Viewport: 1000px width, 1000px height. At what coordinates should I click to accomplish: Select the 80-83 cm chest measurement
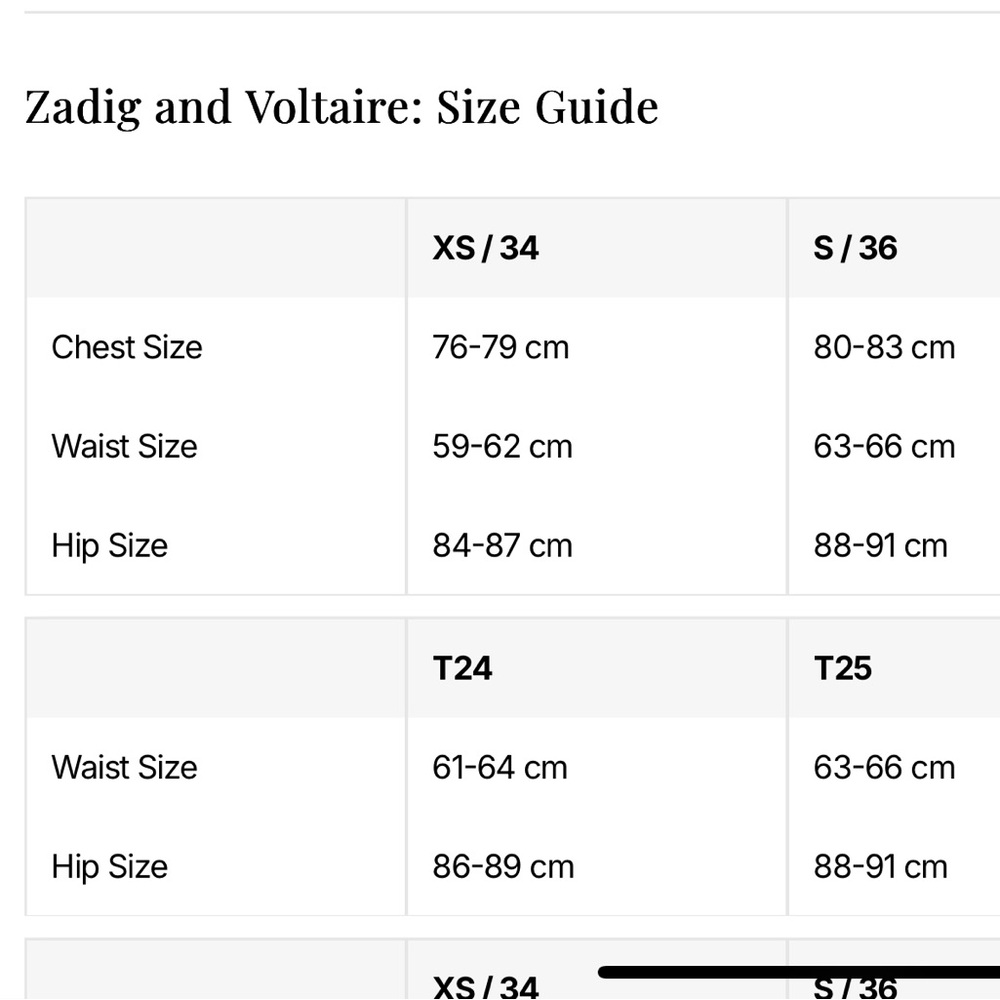tap(884, 348)
